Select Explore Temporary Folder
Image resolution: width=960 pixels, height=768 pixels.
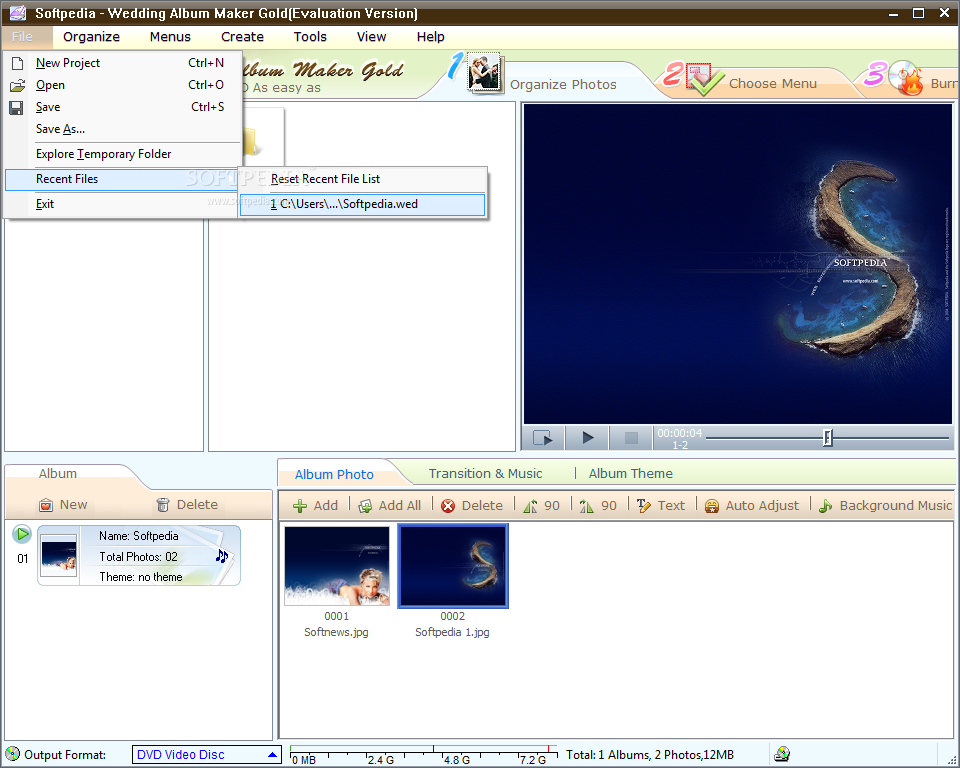(122, 154)
